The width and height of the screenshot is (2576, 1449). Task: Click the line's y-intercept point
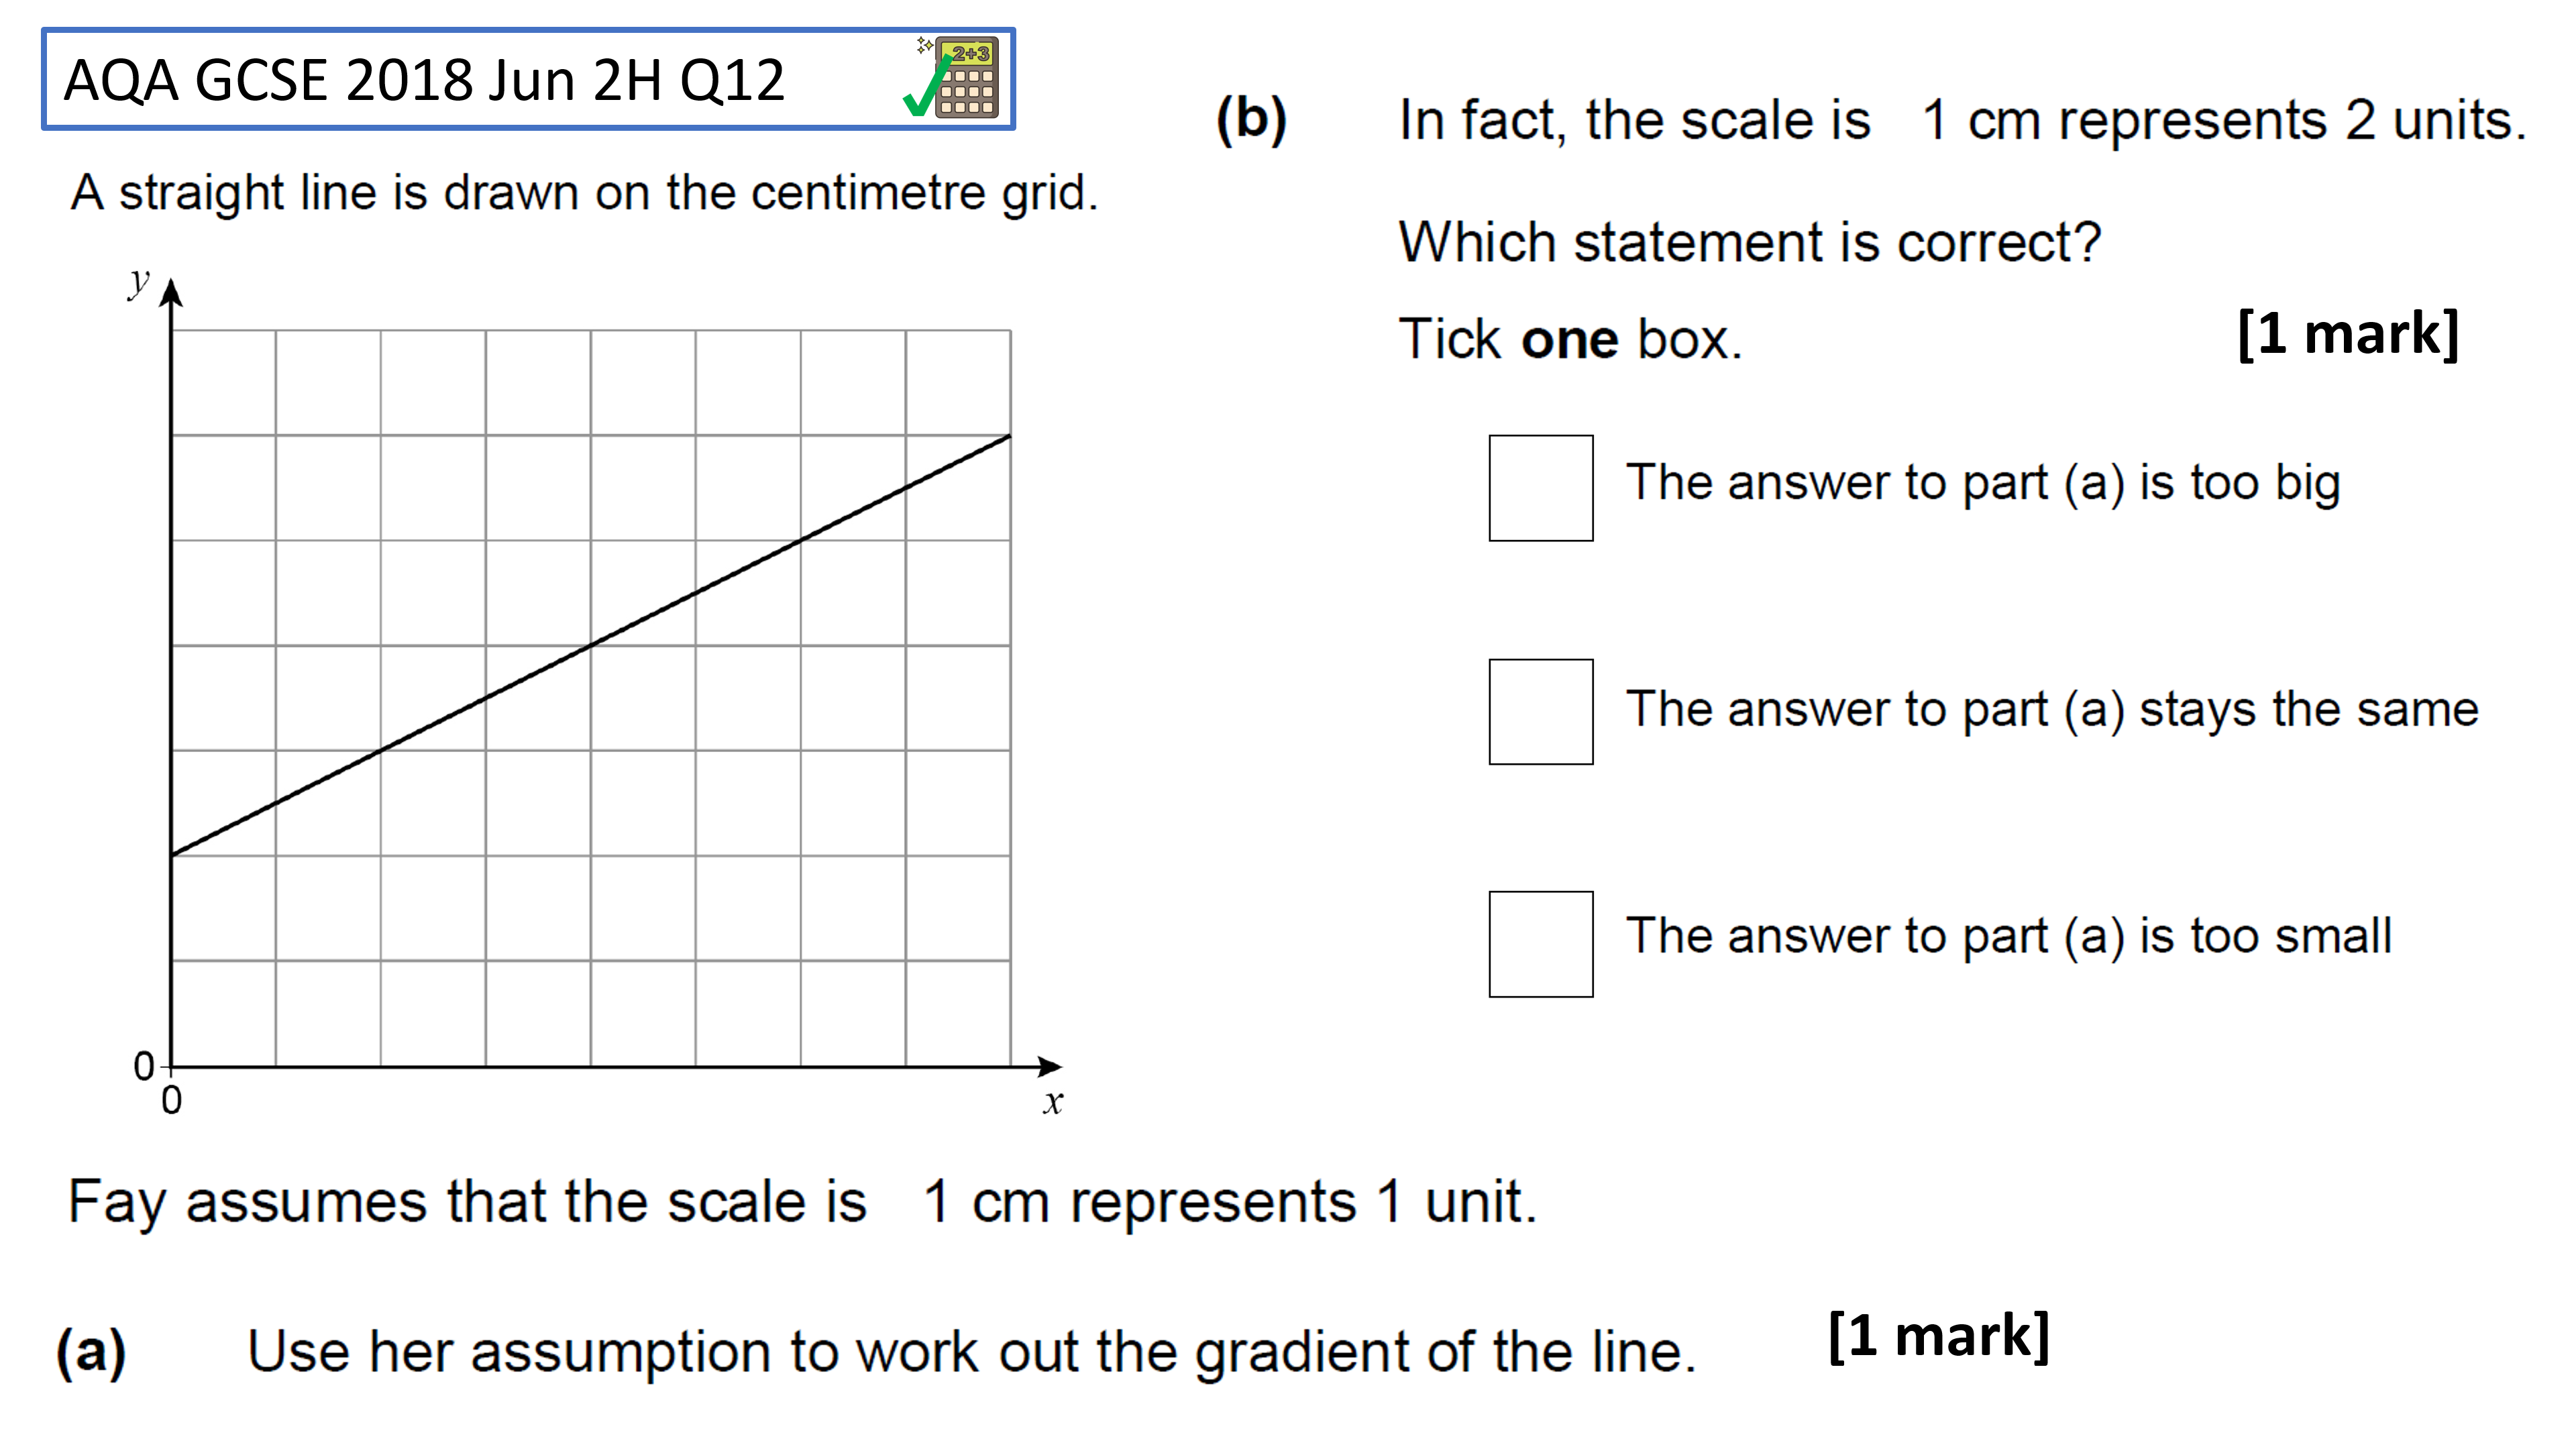(172, 855)
